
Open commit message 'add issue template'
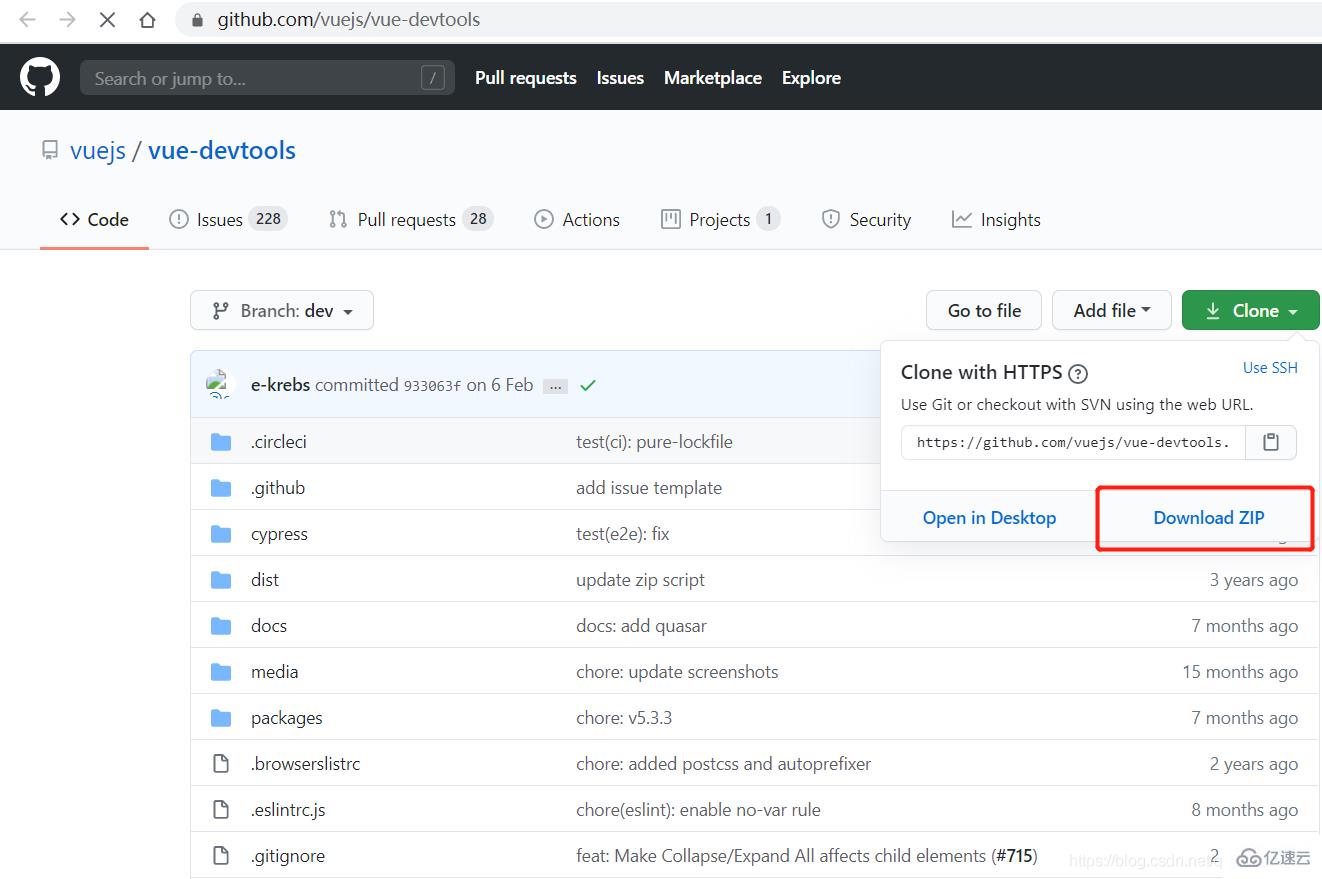pyautogui.click(x=649, y=488)
